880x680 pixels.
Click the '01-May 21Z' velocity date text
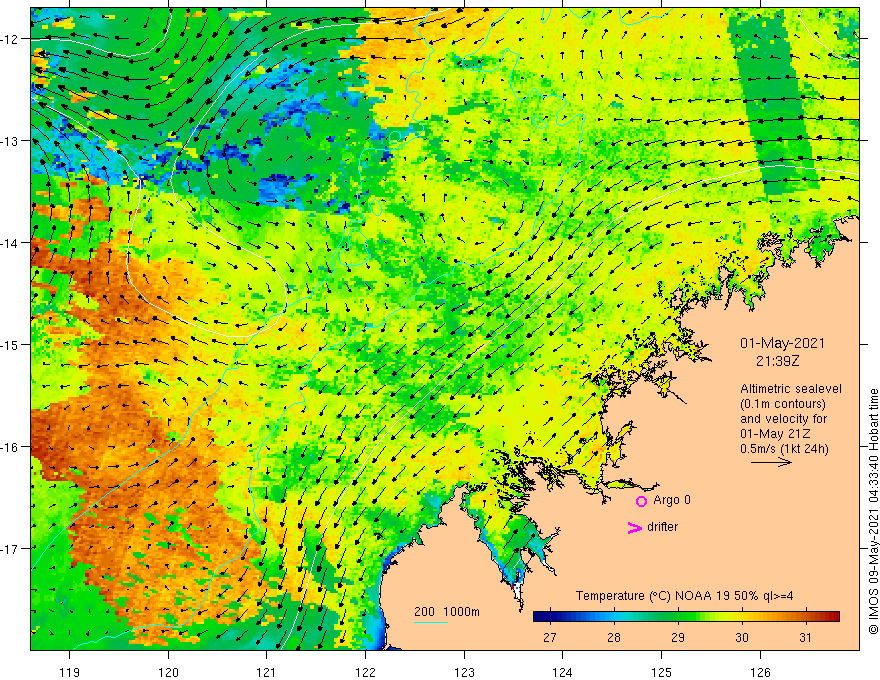[774, 434]
